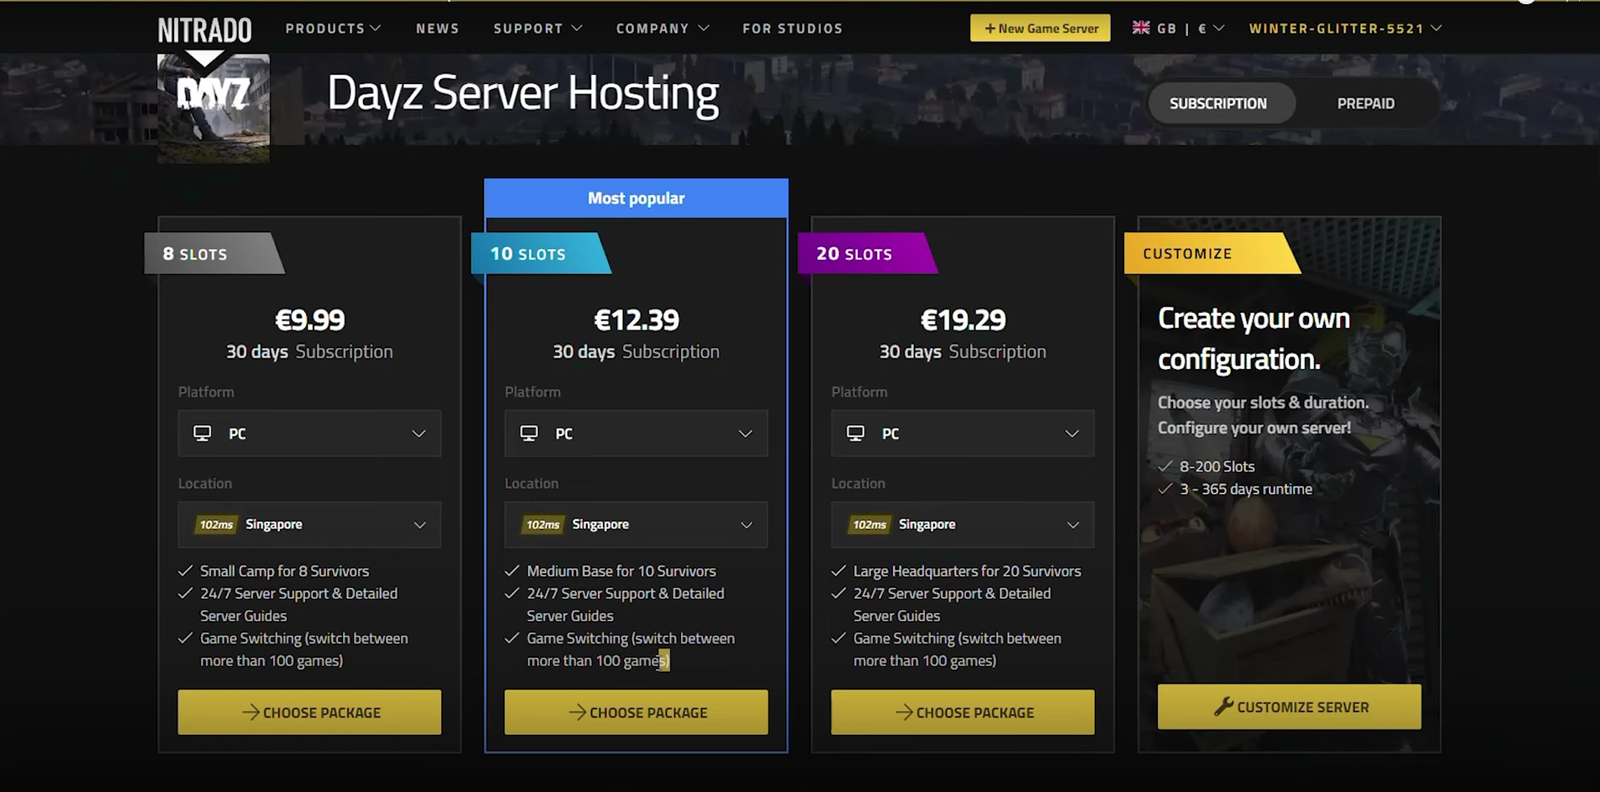Image resolution: width=1600 pixels, height=792 pixels.
Task: Click 'Medium Base for 10 Survivors' text
Action: point(621,571)
